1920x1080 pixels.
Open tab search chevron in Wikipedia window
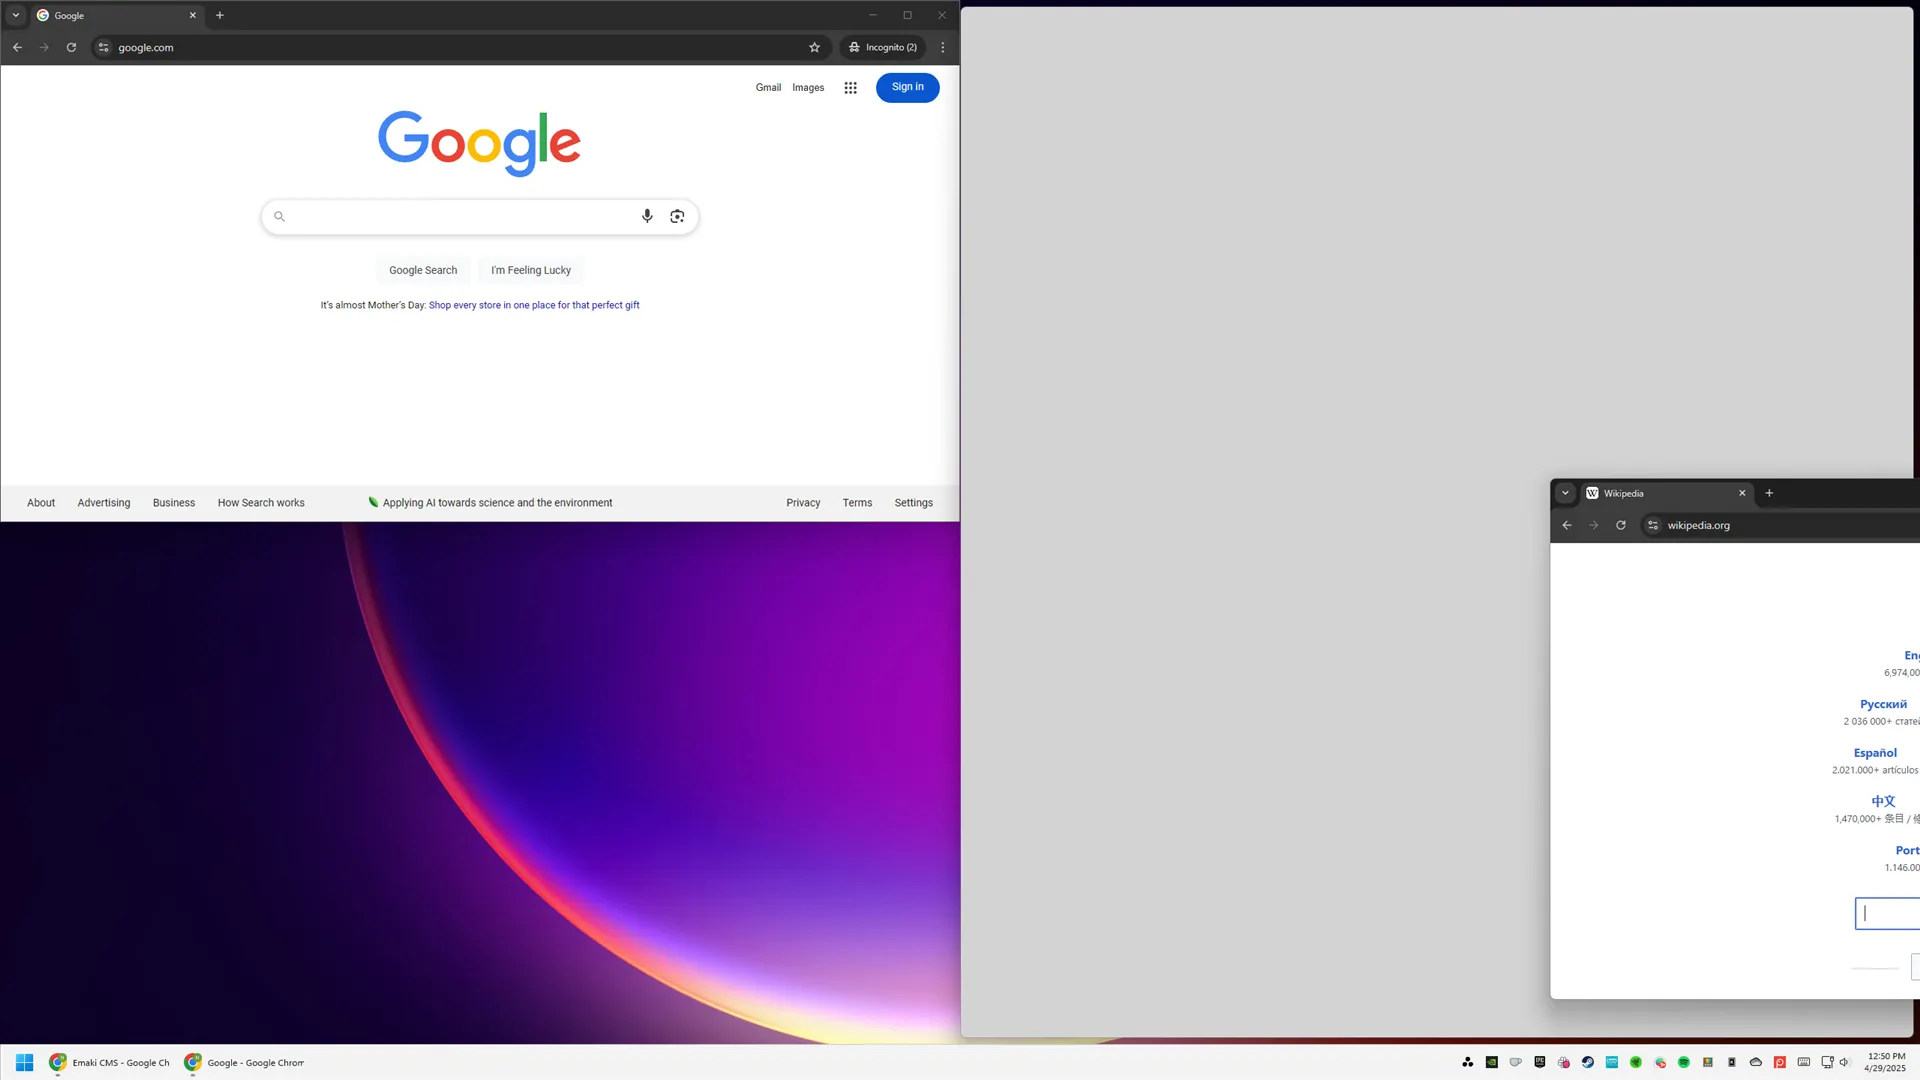(1565, 493)
